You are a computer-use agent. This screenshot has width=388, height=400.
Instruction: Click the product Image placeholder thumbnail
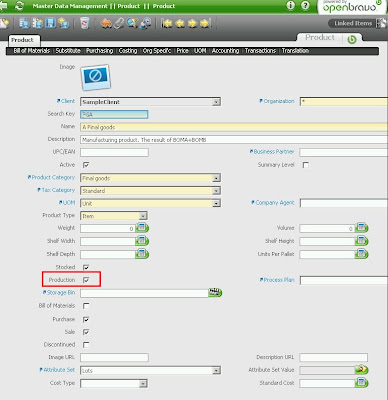click(95, 77)
